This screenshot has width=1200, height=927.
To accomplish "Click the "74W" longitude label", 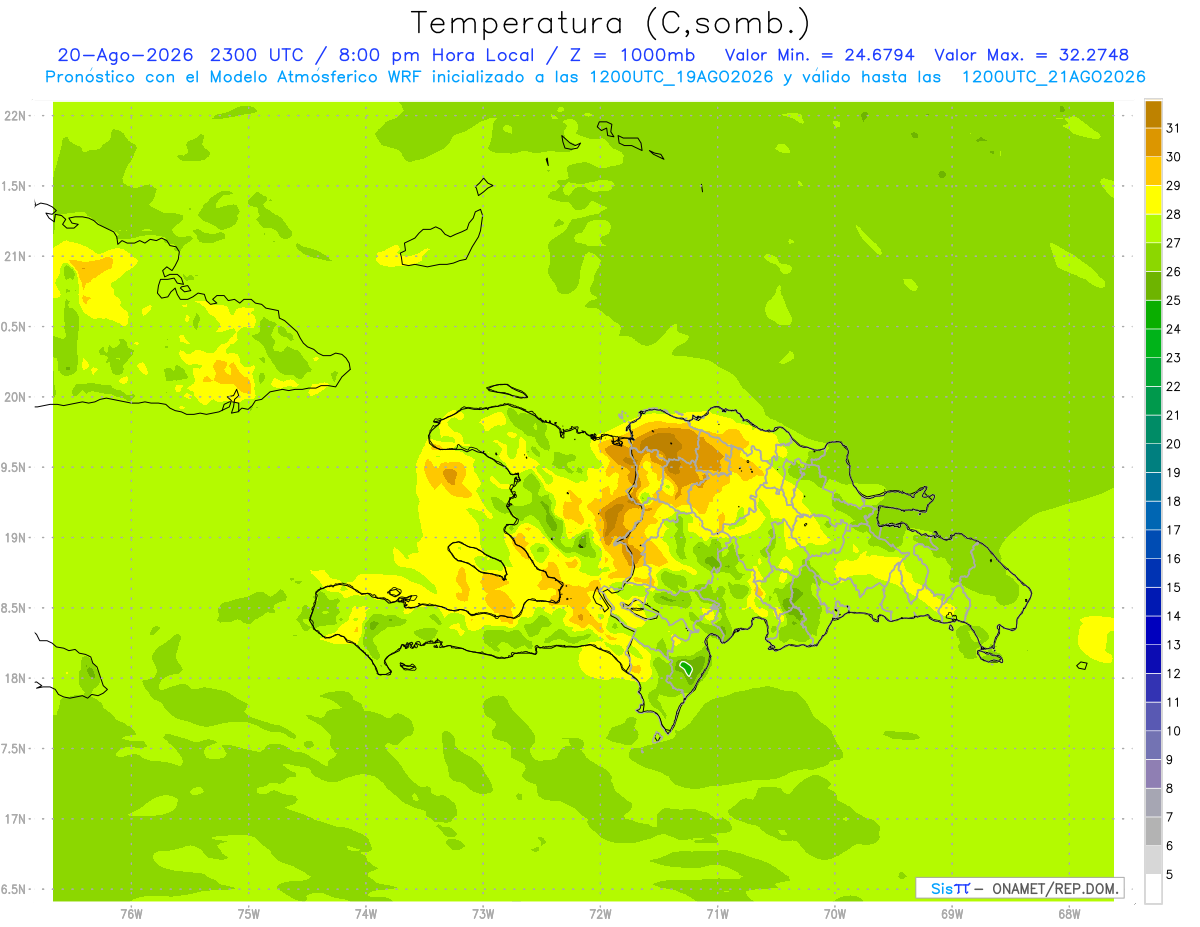I will tap(366, 913).
